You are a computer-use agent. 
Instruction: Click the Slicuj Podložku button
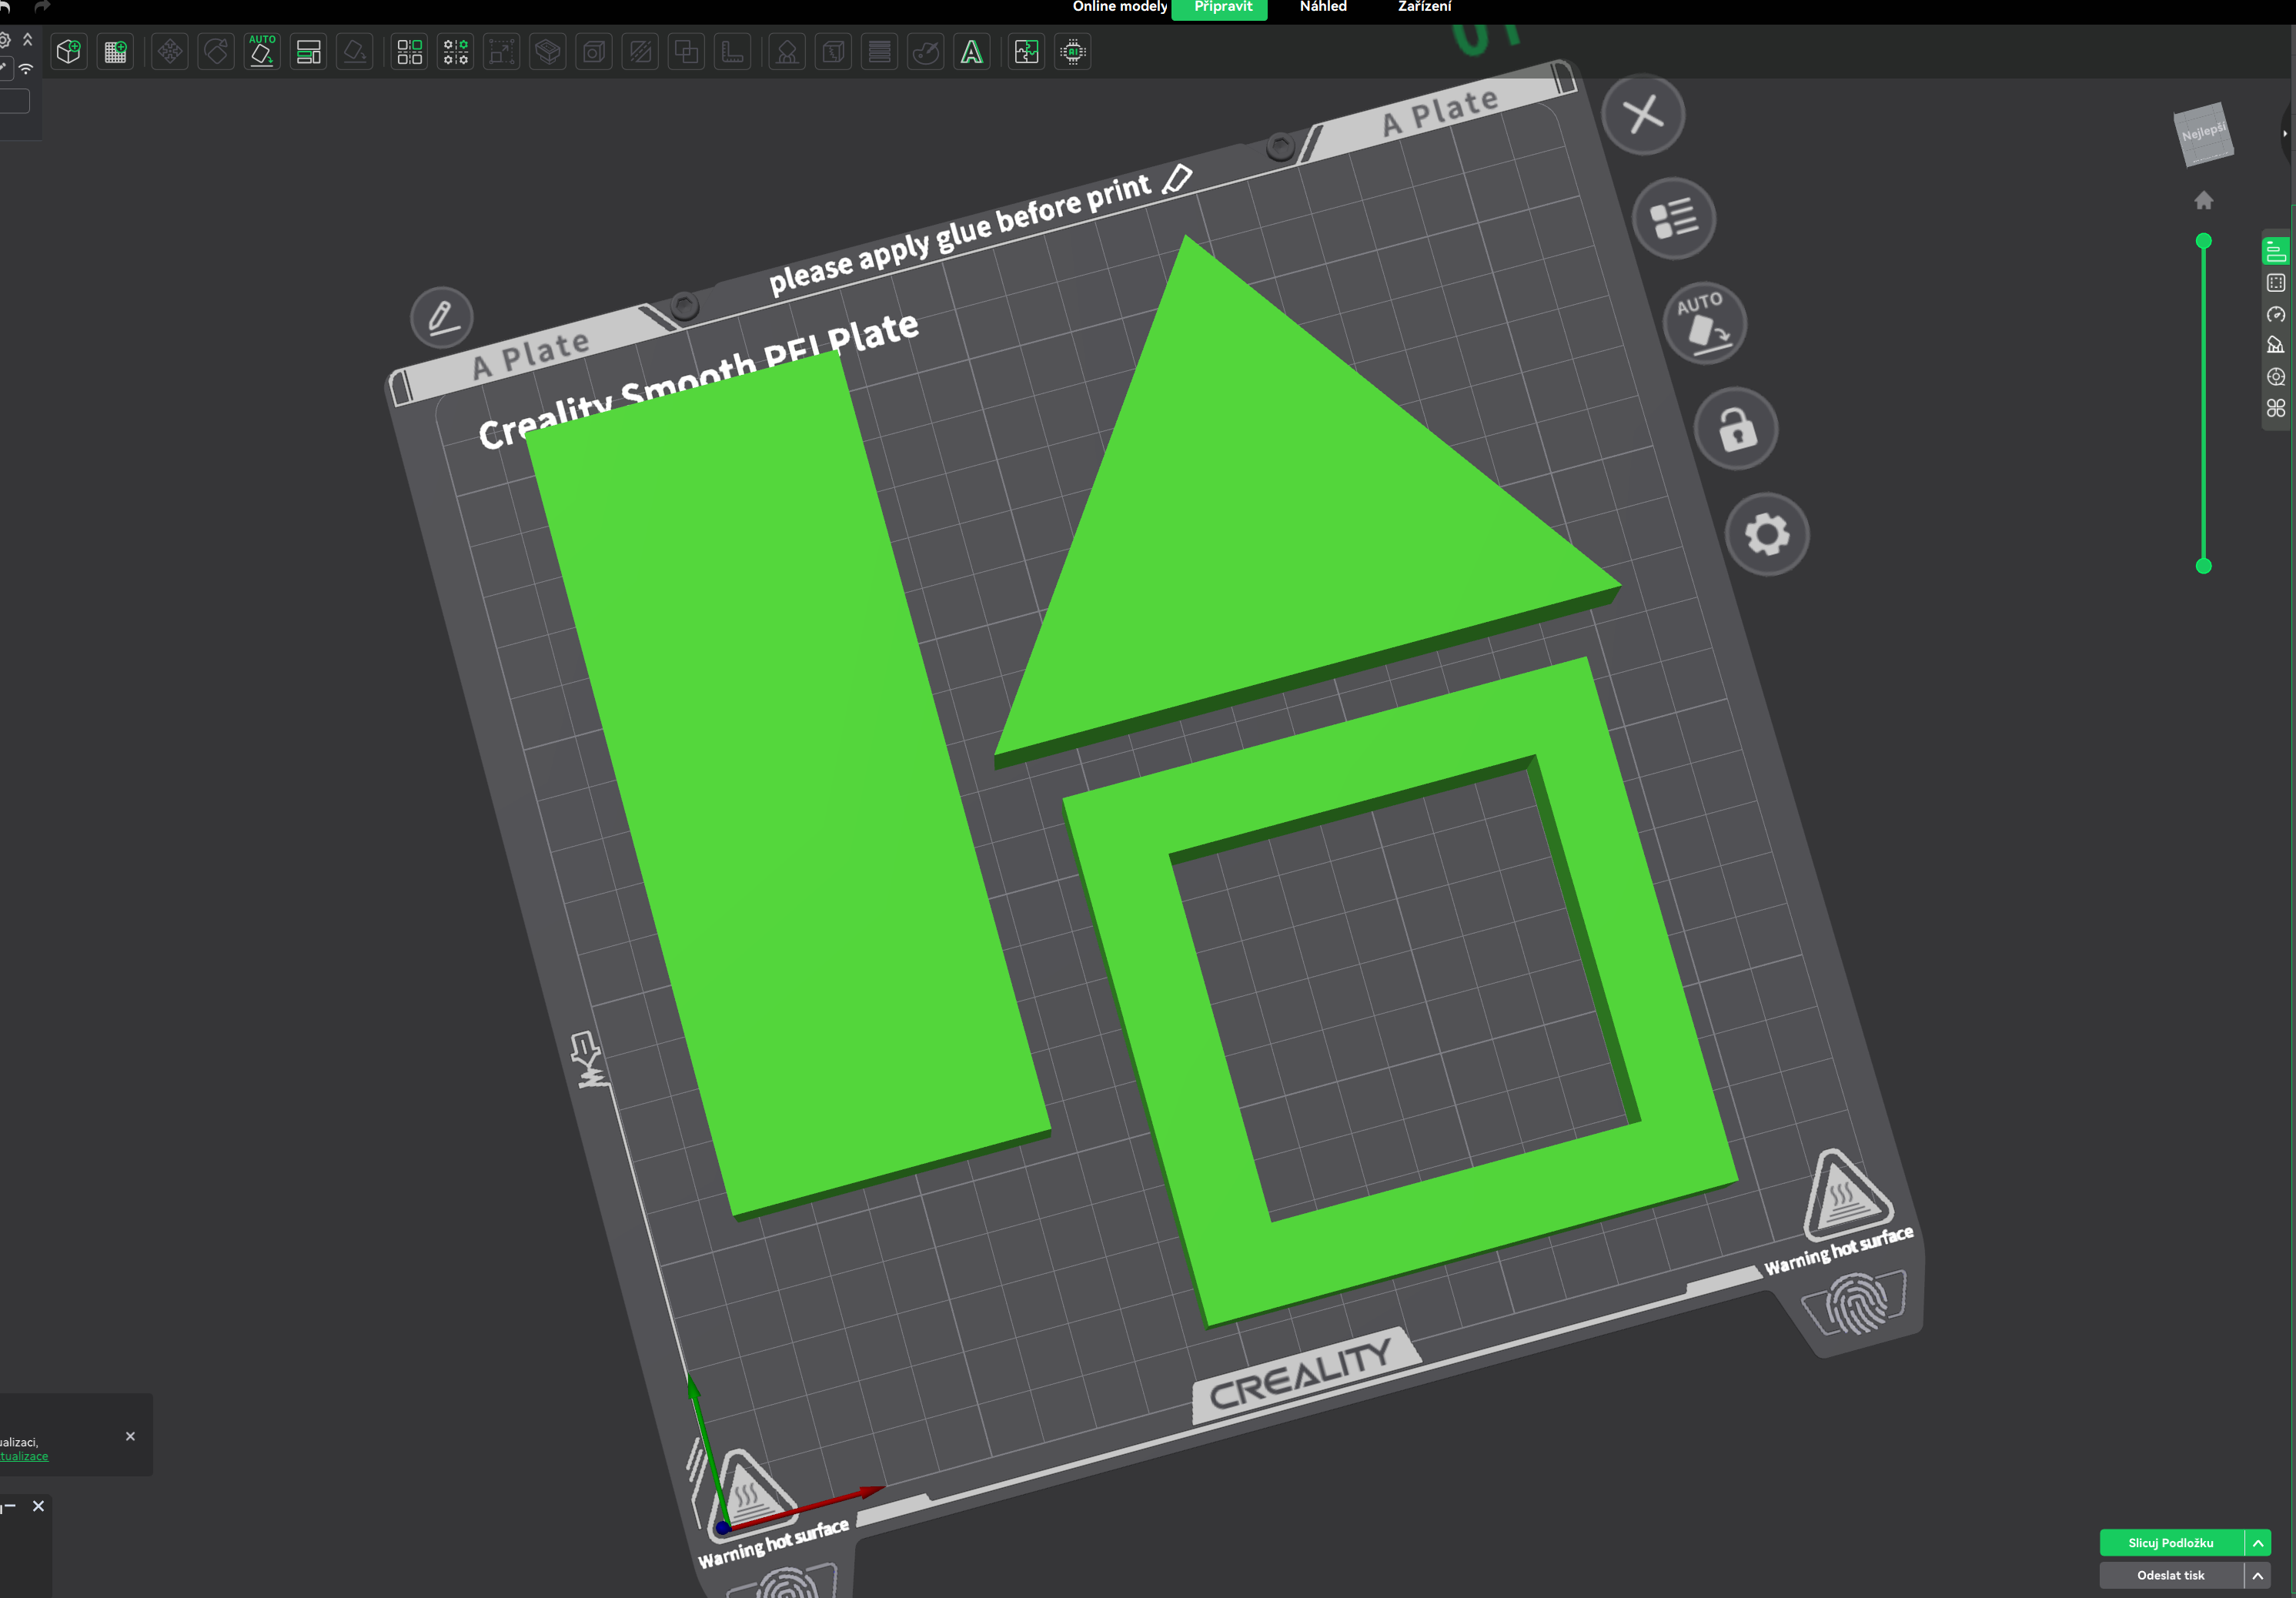point(2170,1543)
